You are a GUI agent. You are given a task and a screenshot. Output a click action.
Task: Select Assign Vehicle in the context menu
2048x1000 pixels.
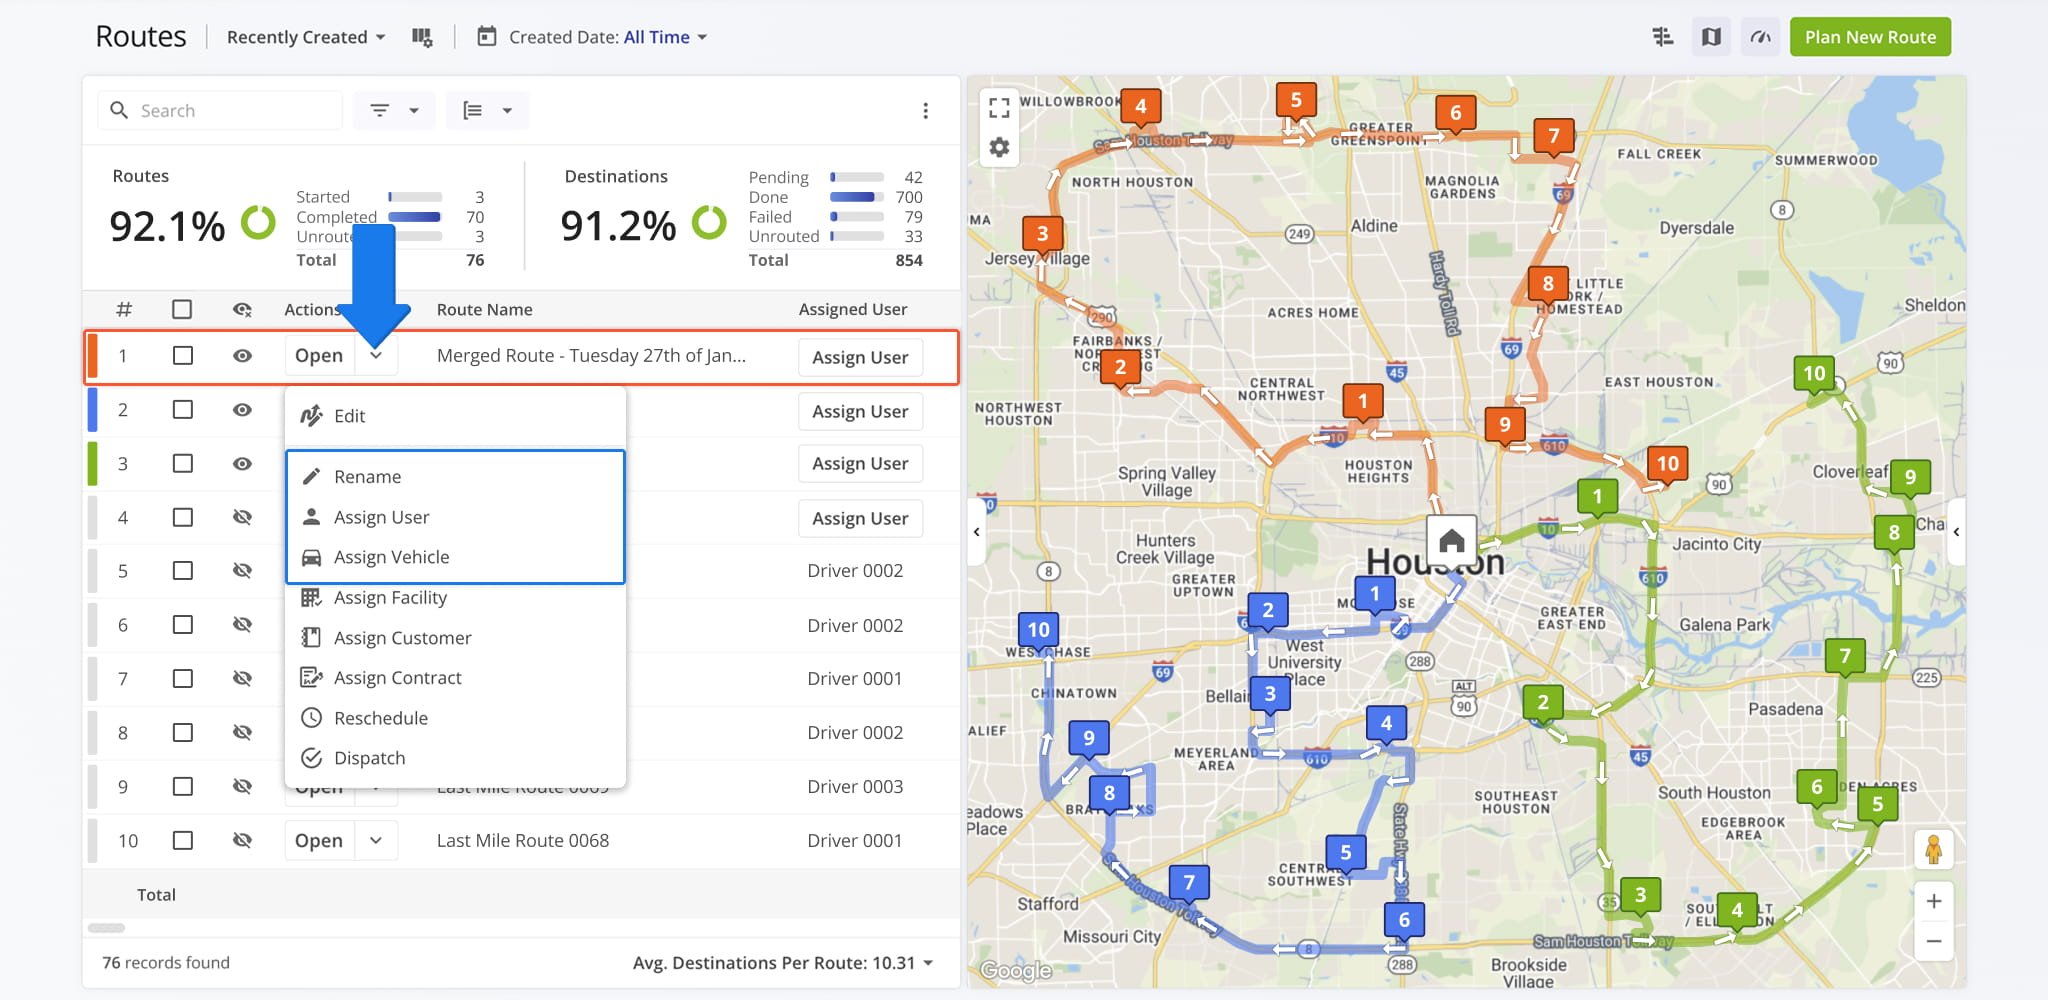[390, 557]
